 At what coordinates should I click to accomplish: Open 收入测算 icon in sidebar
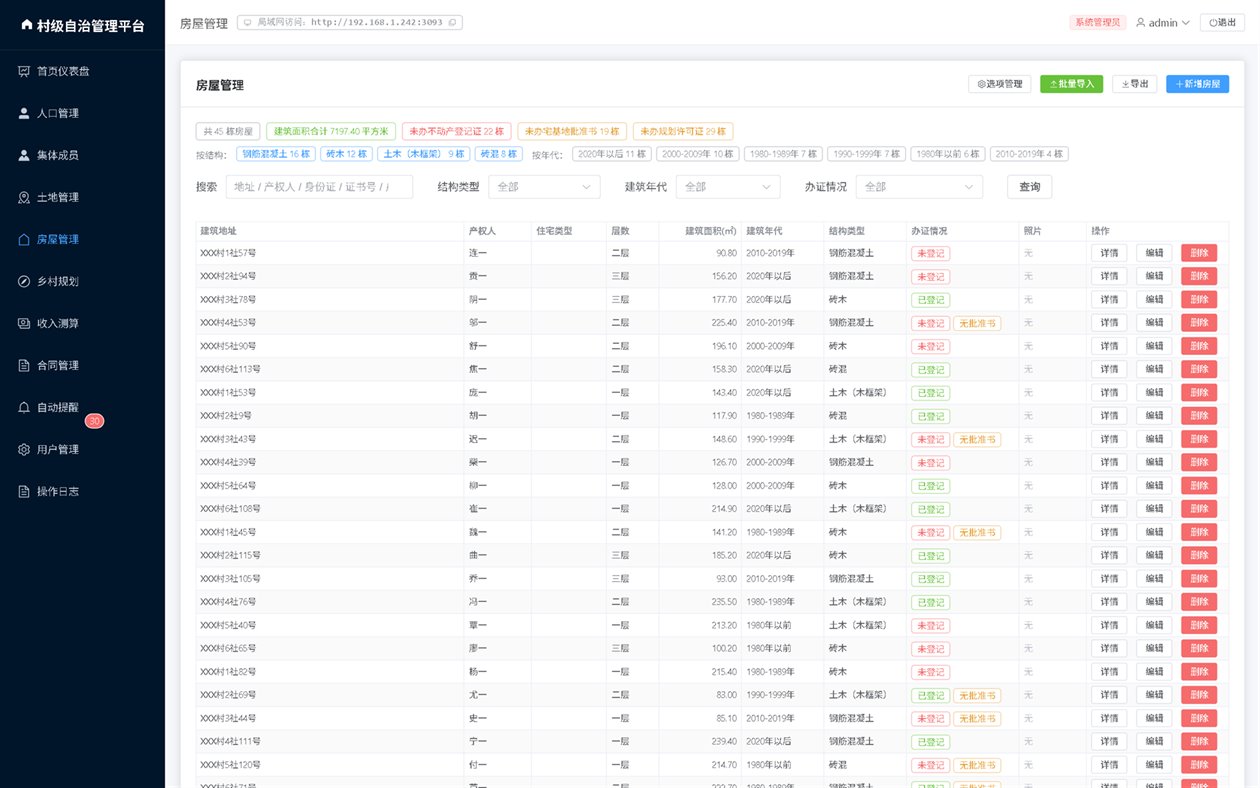pyautogui.click(x=24, y=323)
